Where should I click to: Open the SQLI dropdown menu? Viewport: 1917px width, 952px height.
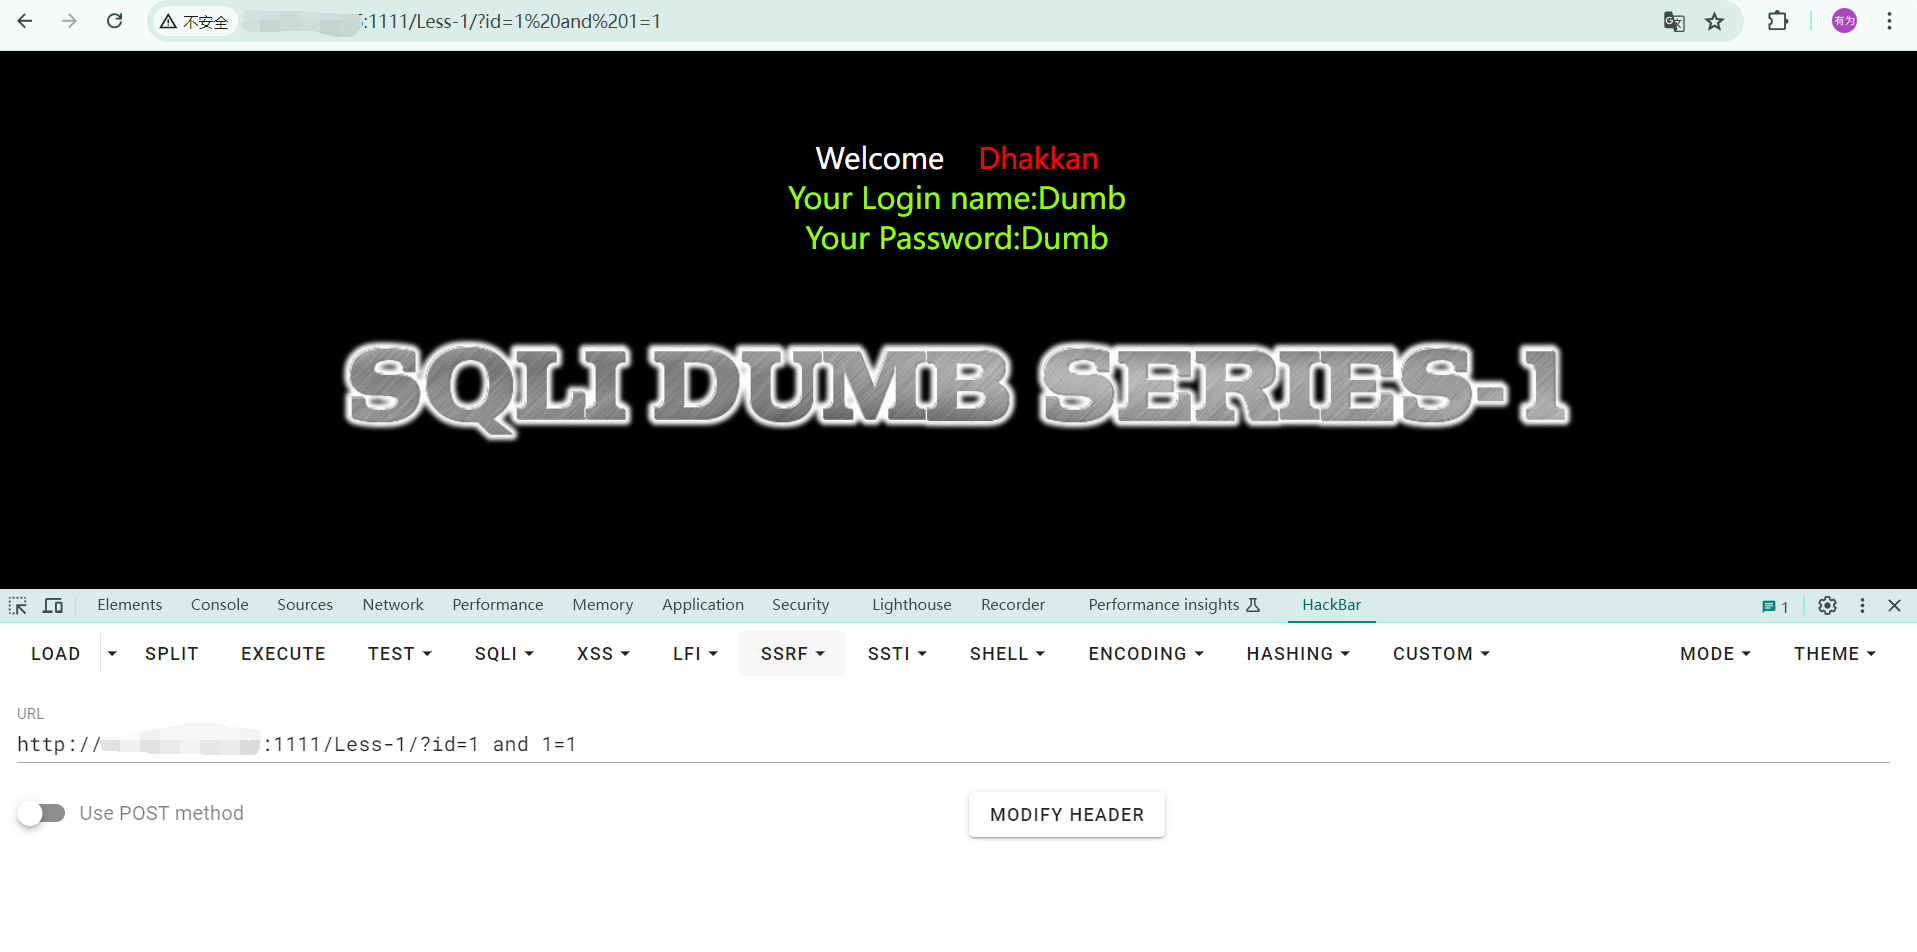[x=504, y=654]
